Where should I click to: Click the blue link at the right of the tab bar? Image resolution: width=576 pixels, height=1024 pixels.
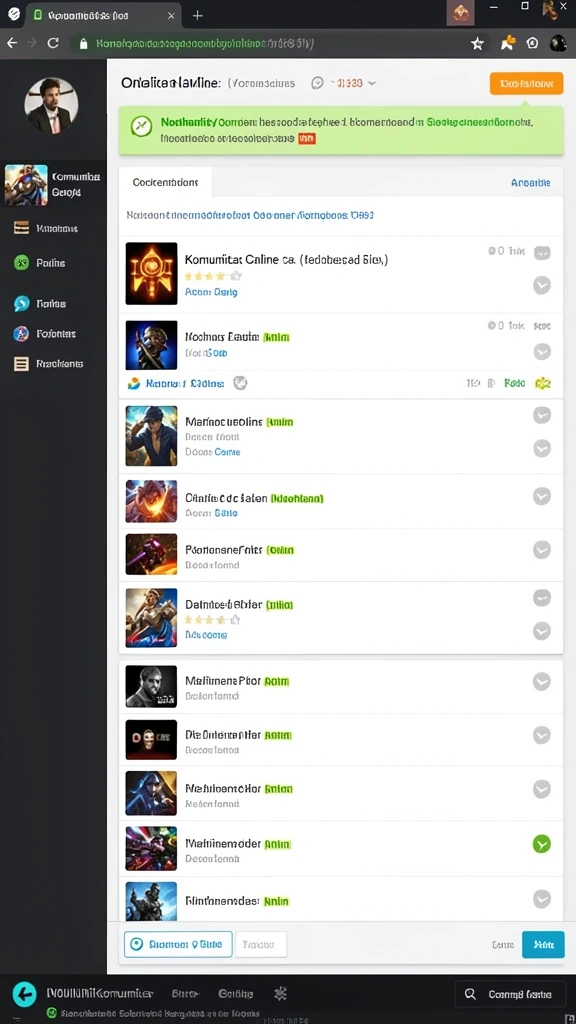pyautogui.click(x=530, y=183)
